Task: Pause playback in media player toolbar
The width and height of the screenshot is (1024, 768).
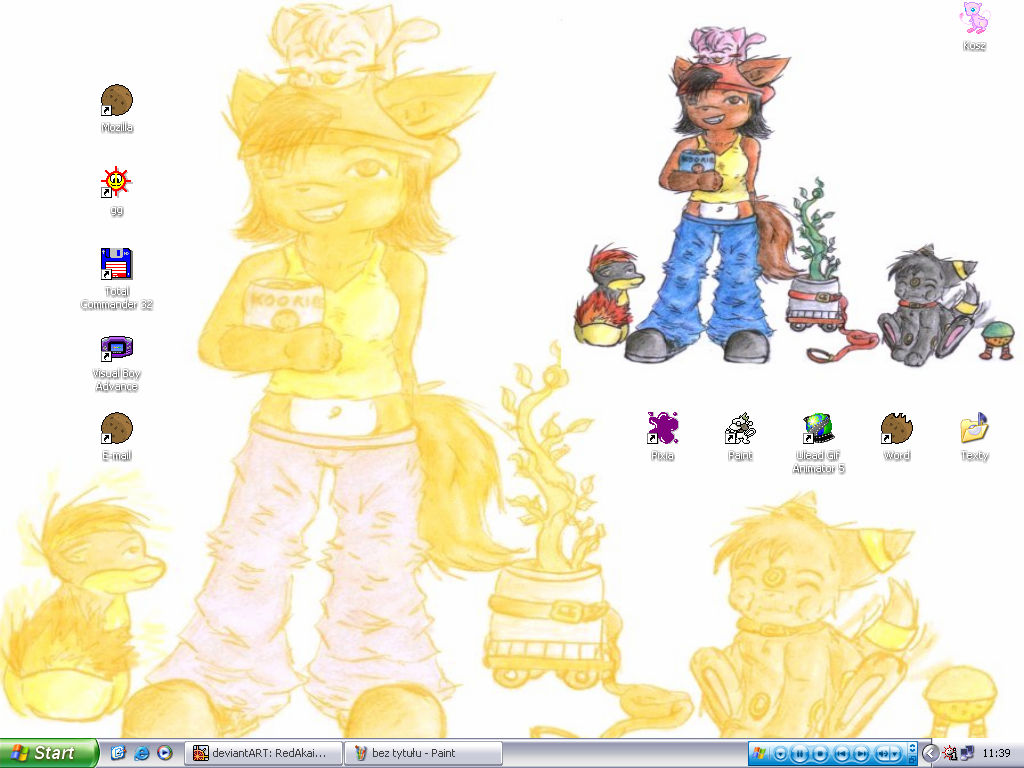Action: (x=800, y=754)
